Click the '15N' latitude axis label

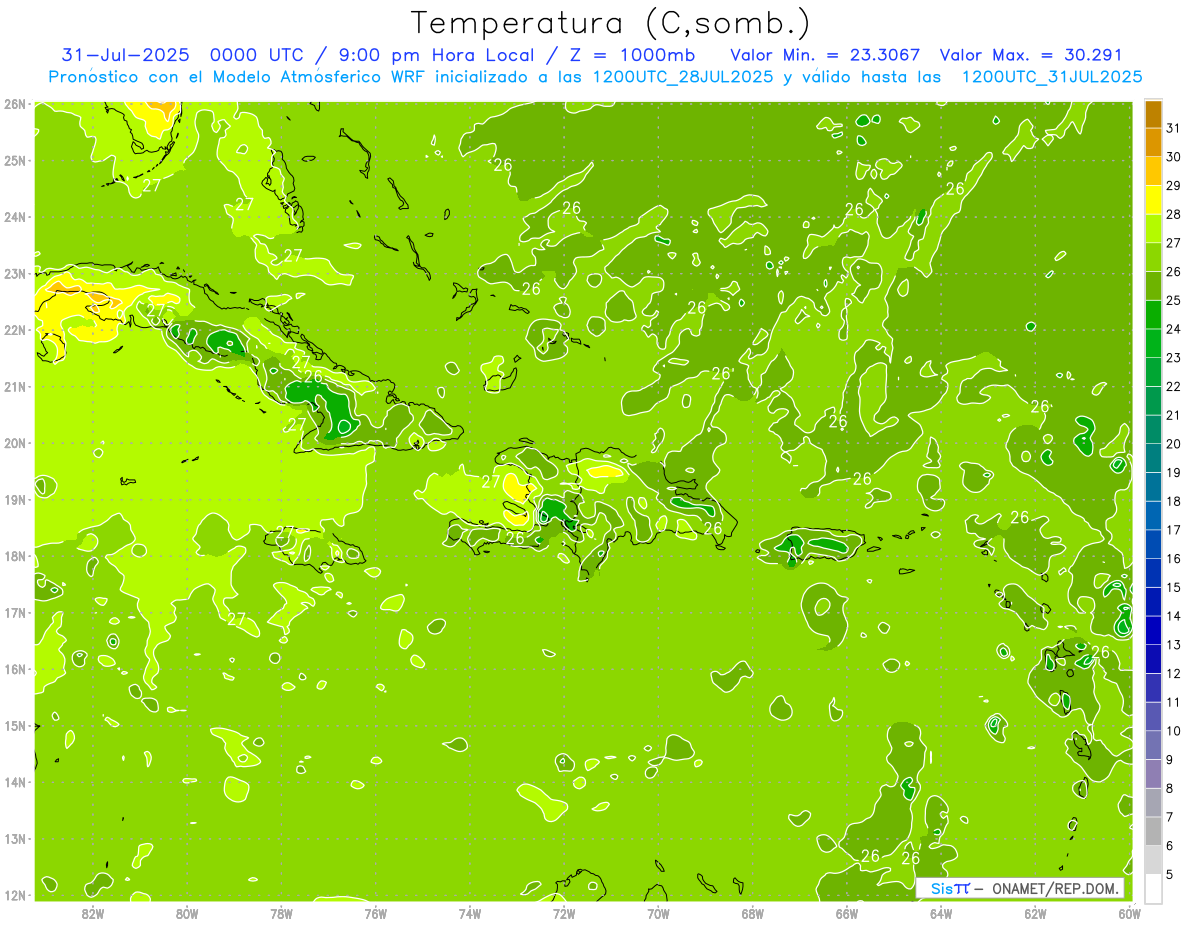click(14, 725)
